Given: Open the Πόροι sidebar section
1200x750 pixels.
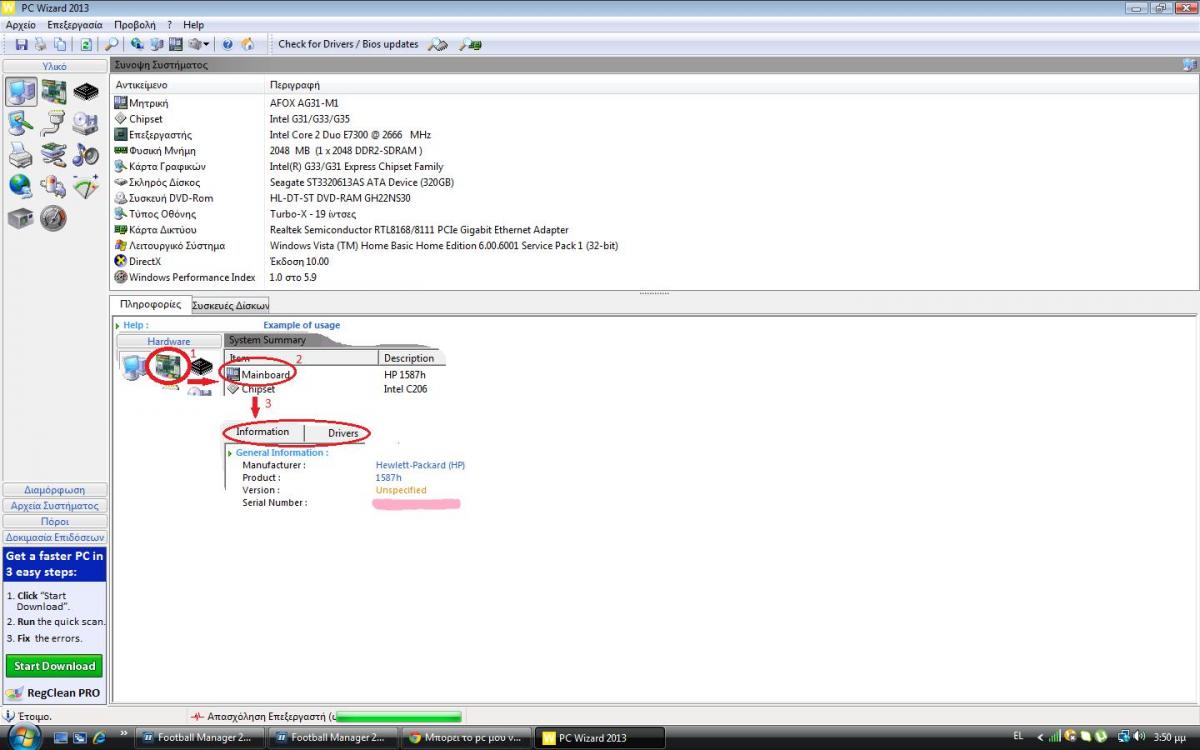Looking at the screenshot, I should tap(55, 521).
